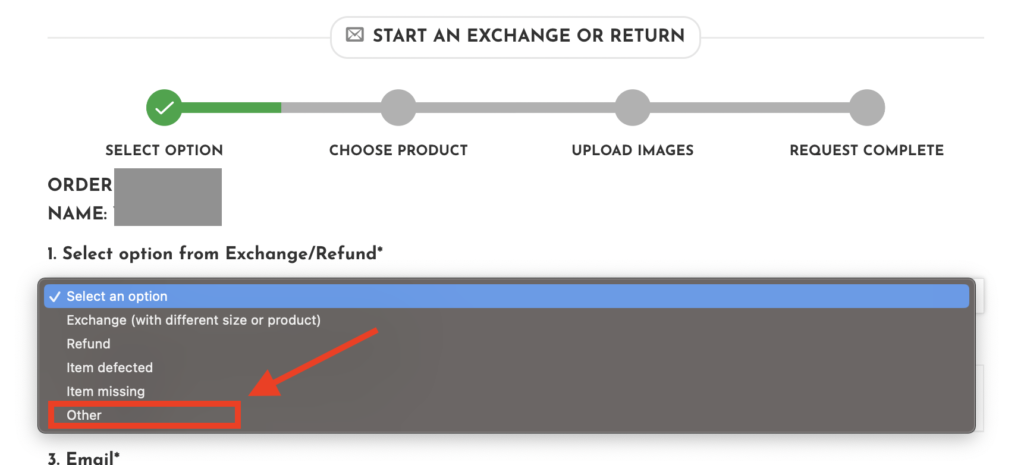Click the Upload Images step circle
The width and height of the screenshot is (1024, 465).
pos(632,107)
